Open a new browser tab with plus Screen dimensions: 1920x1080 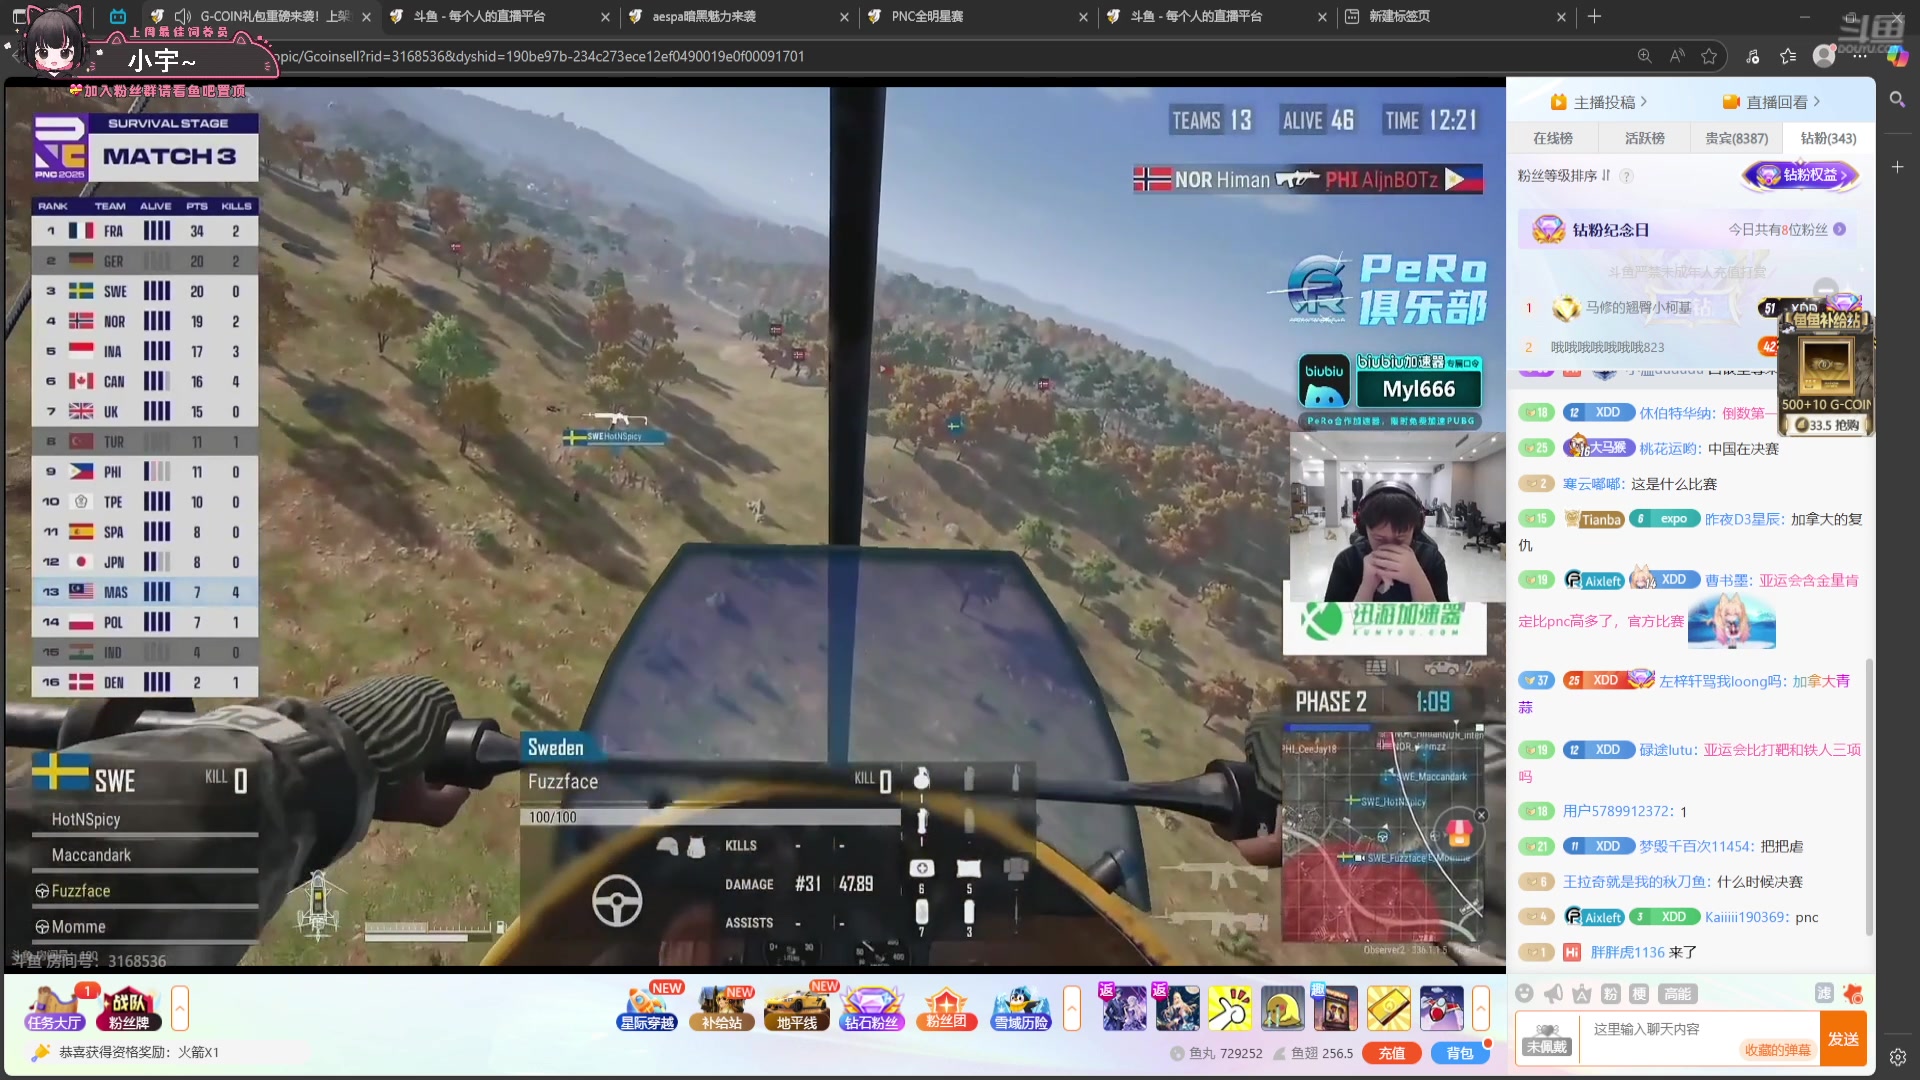pos(1594,17)
